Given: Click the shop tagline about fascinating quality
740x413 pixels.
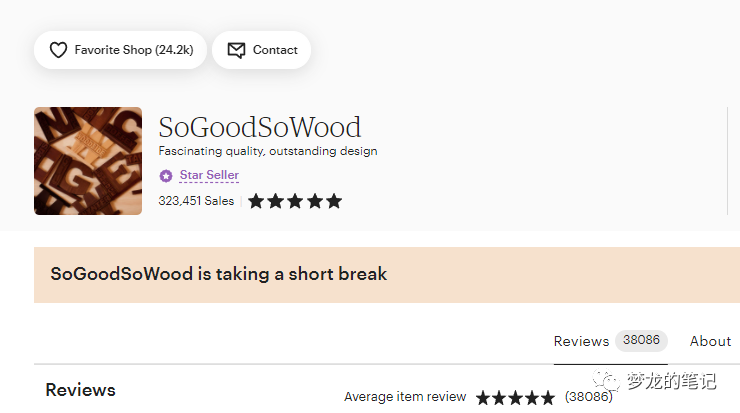Looking at the screenshot, I should coord(268,151).
